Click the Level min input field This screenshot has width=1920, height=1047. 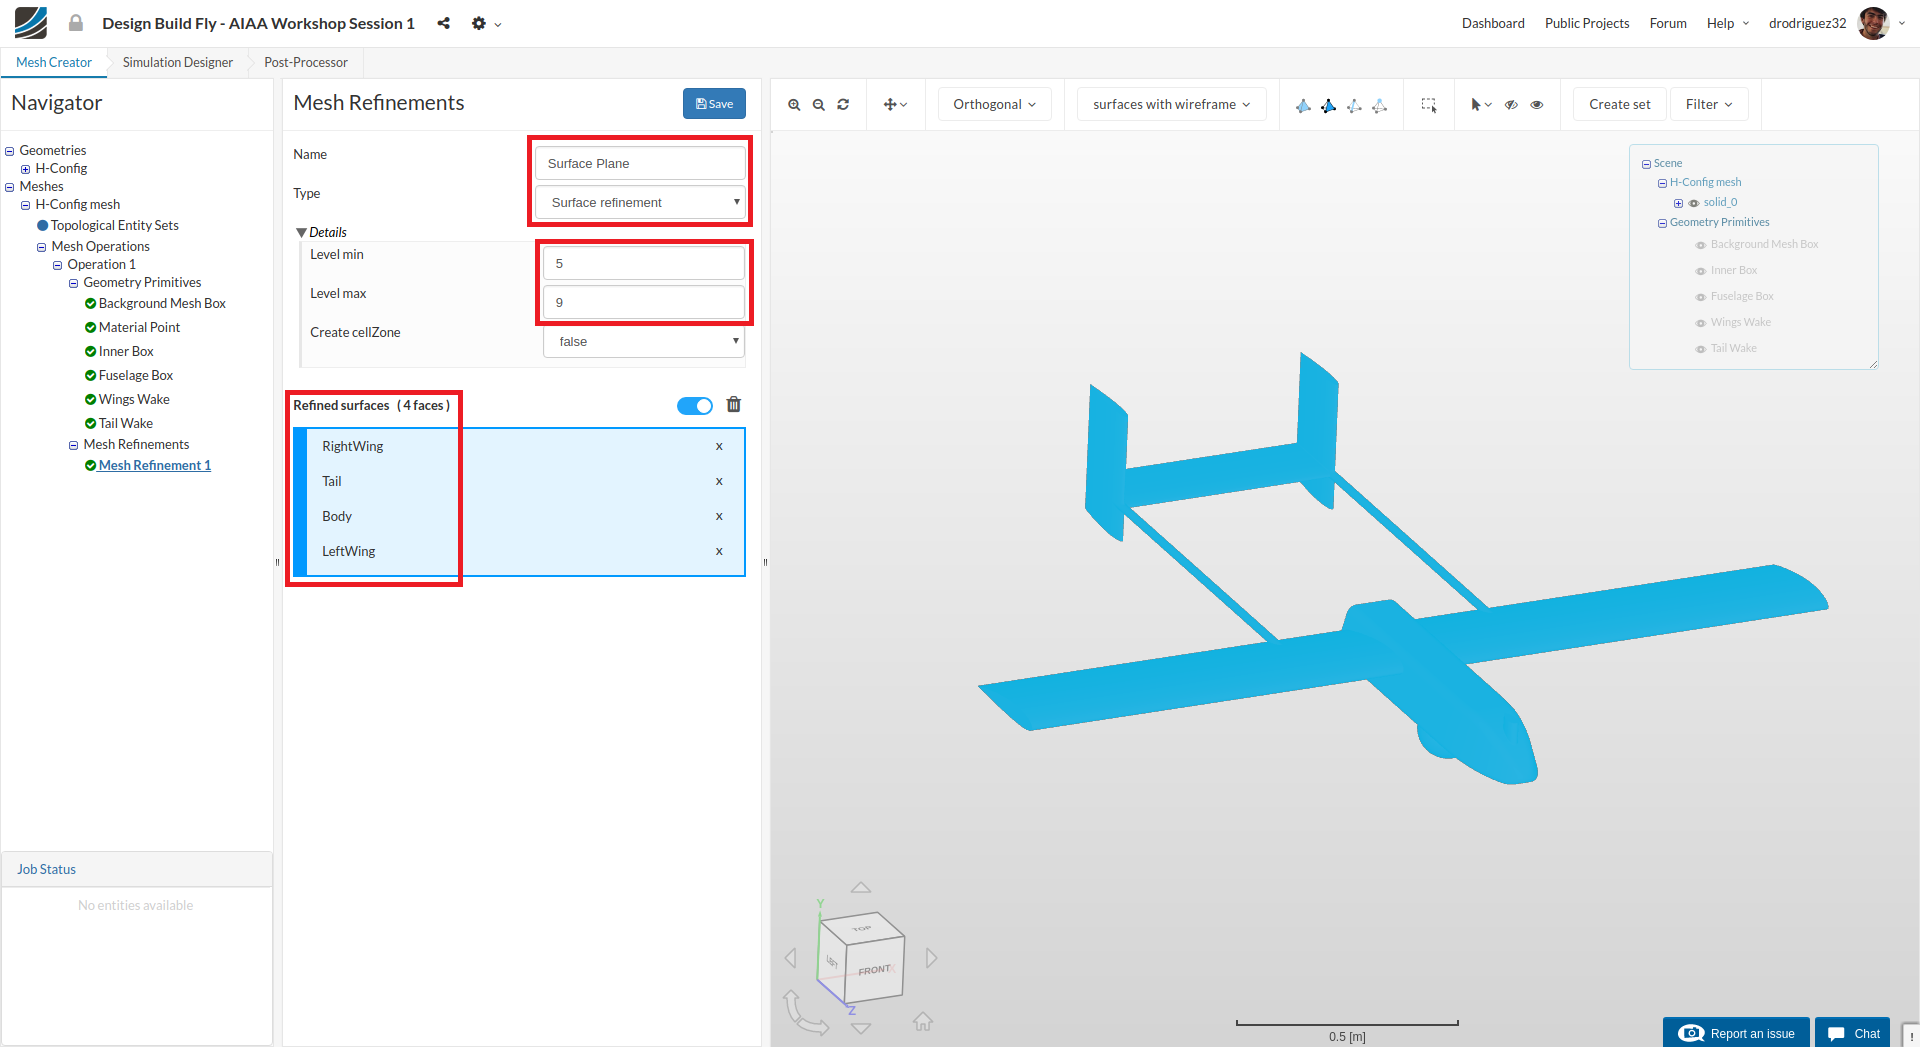(644, 263)
